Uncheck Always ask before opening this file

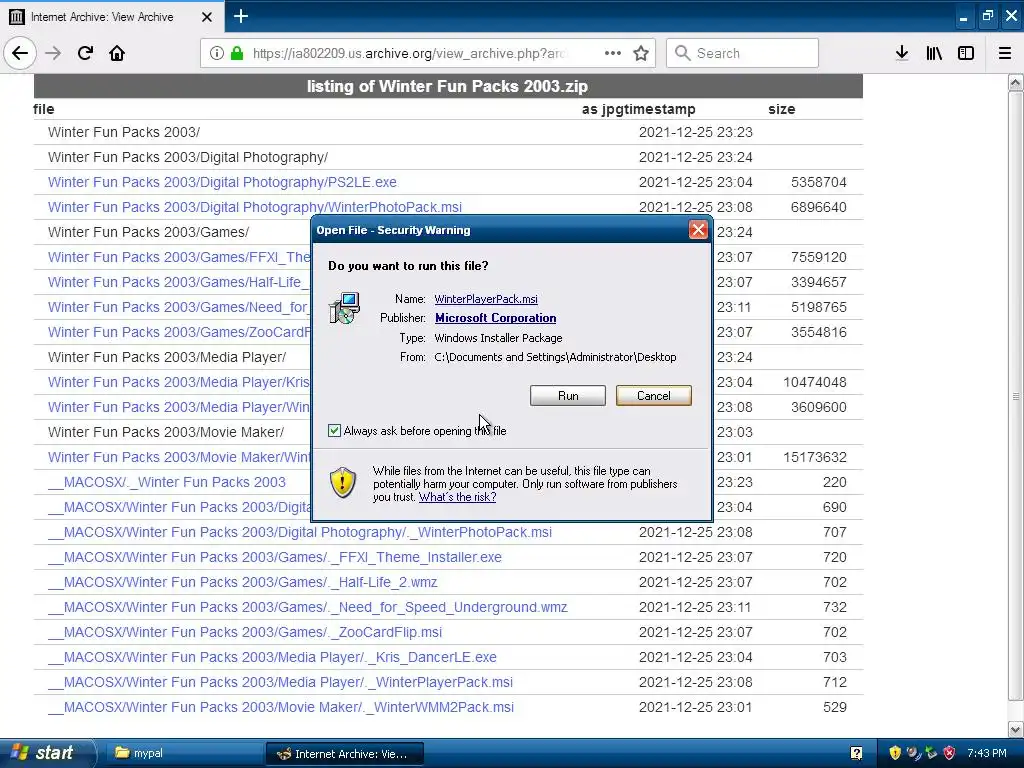pos(334,430)
